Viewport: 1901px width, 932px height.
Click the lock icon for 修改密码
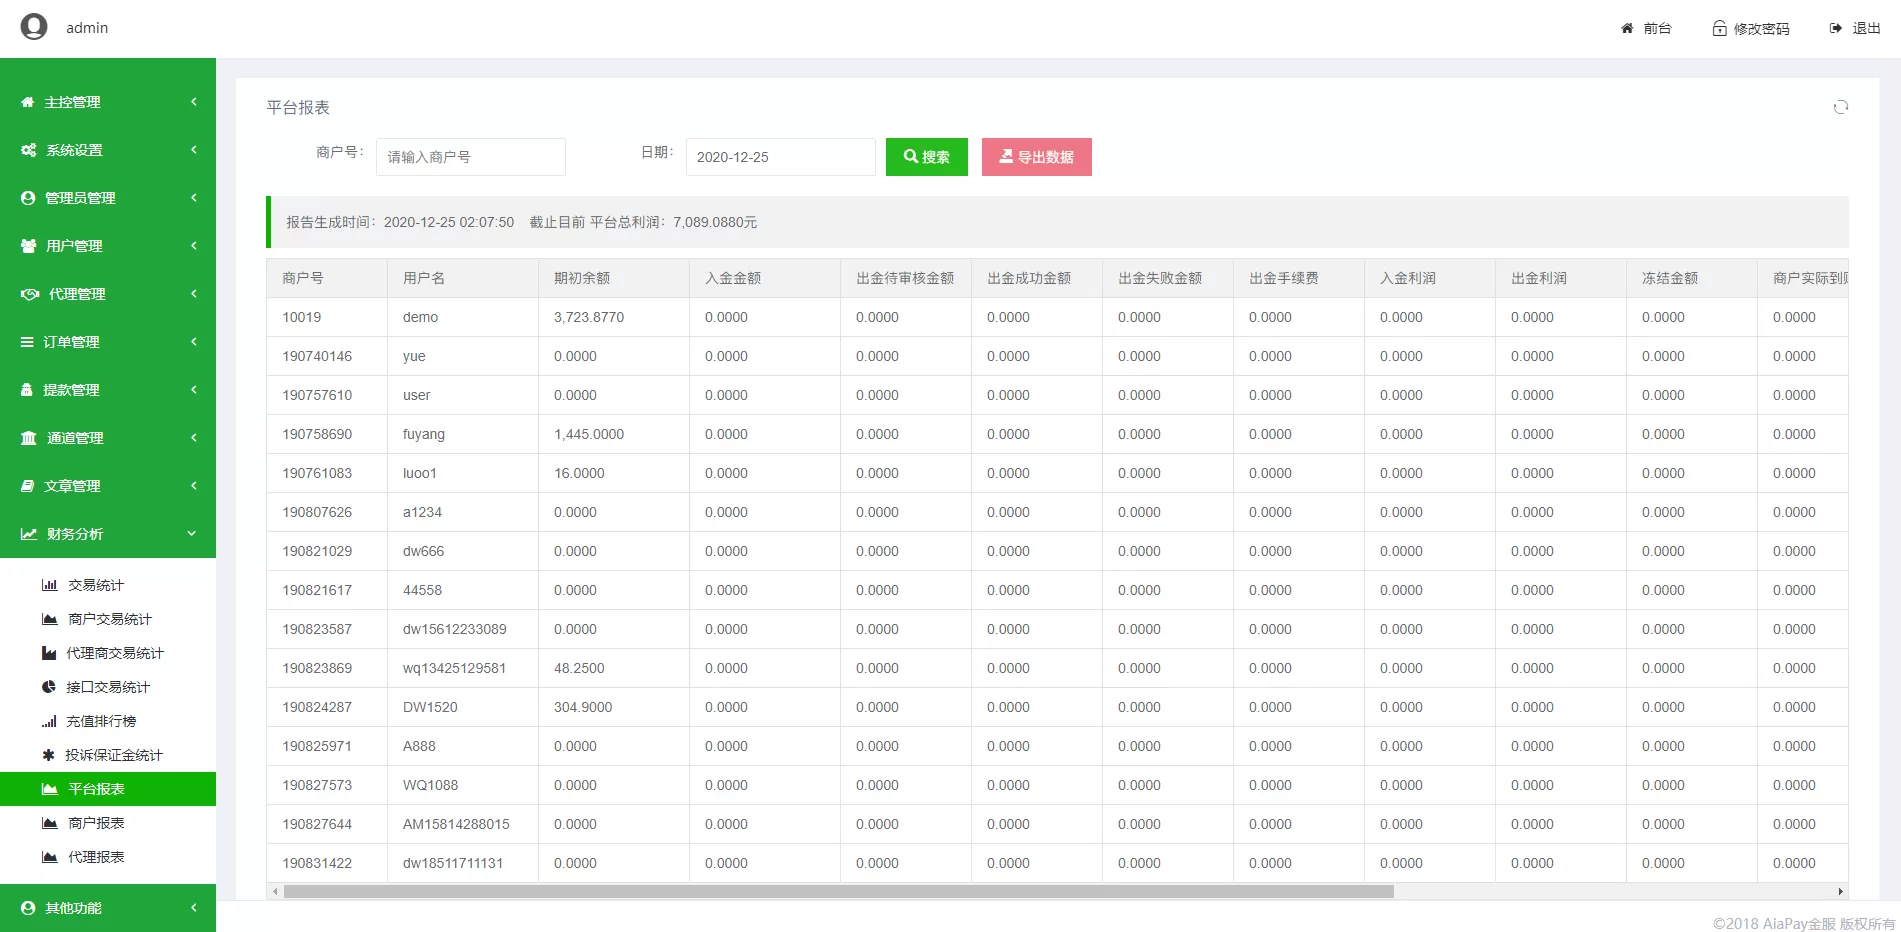click(1719, 28)
